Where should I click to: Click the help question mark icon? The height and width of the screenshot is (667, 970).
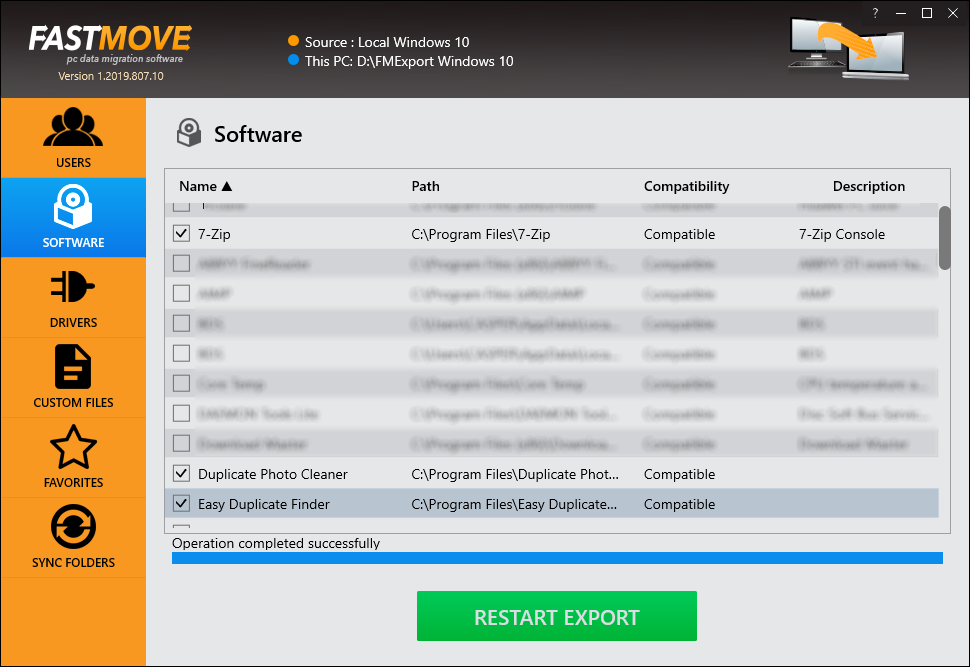[x=875, y=13]
